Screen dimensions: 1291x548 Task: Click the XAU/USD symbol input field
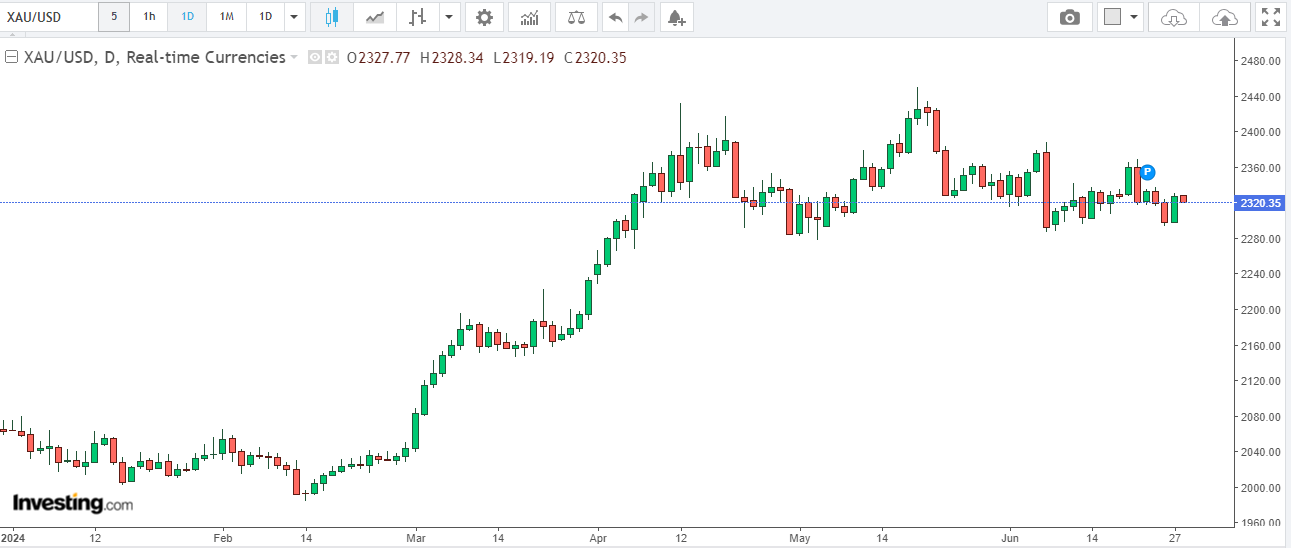[x=49, y=17]
